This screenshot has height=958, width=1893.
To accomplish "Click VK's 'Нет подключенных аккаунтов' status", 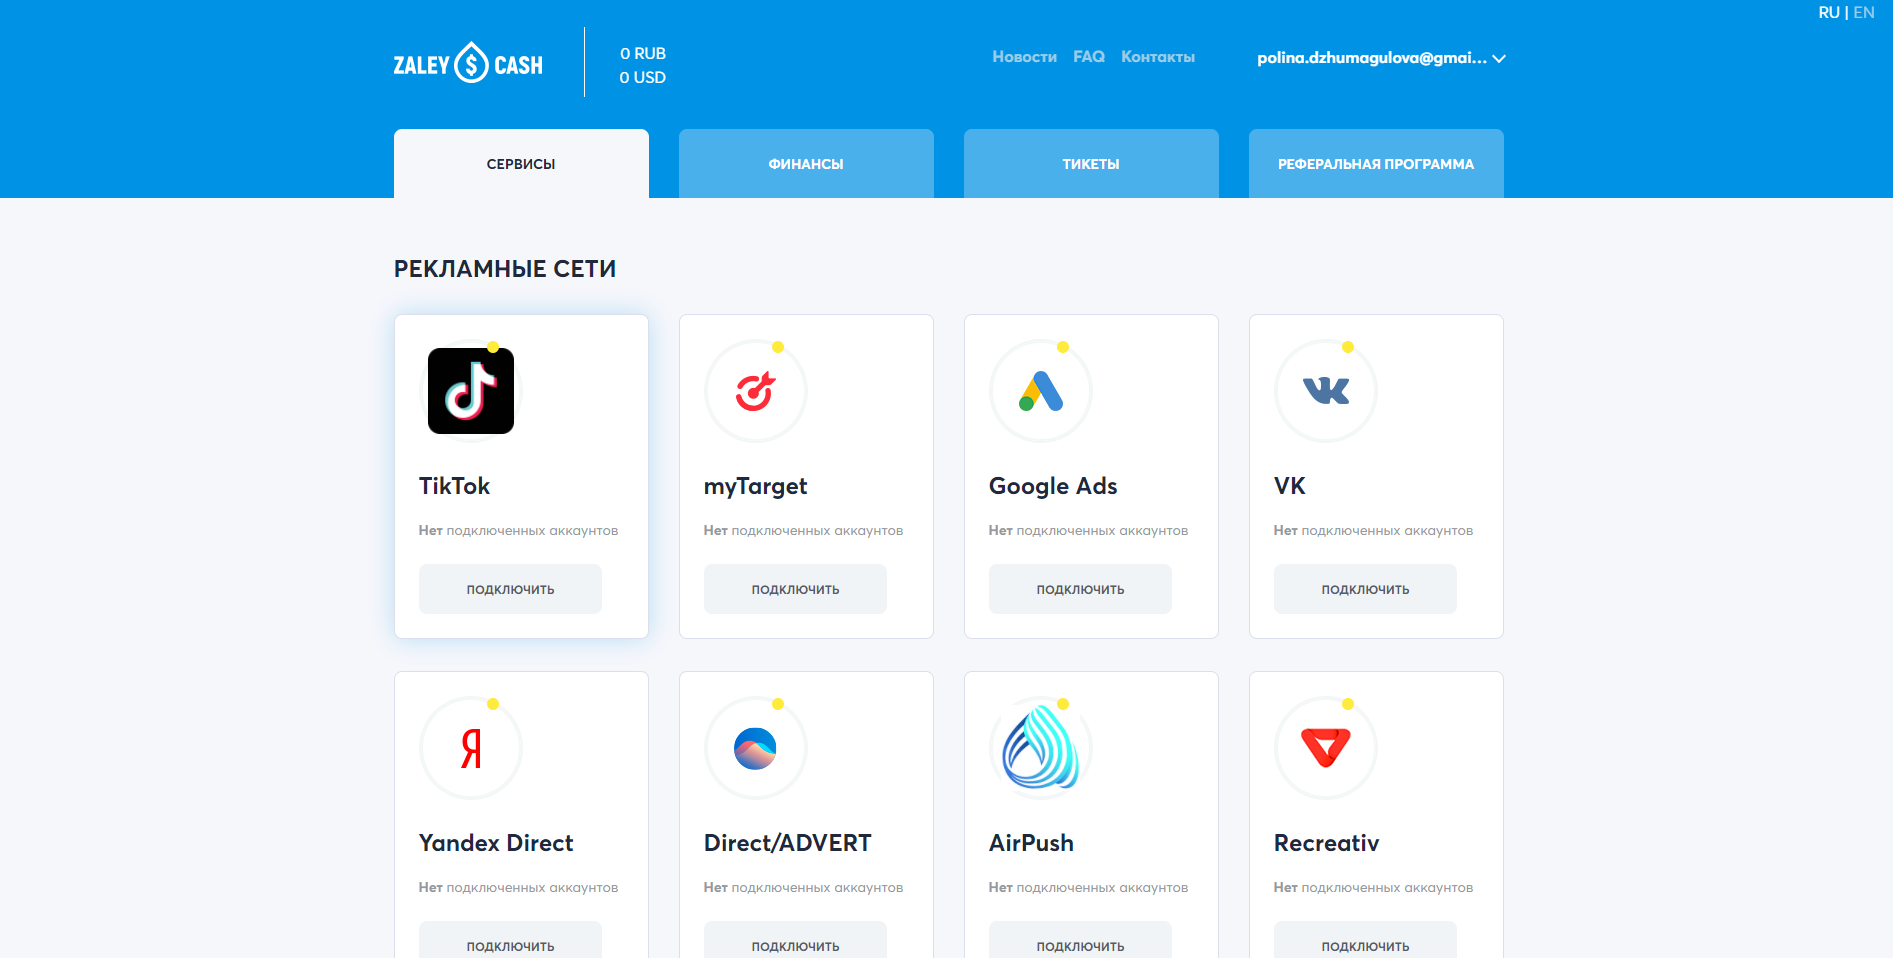I will point(1373,531).
